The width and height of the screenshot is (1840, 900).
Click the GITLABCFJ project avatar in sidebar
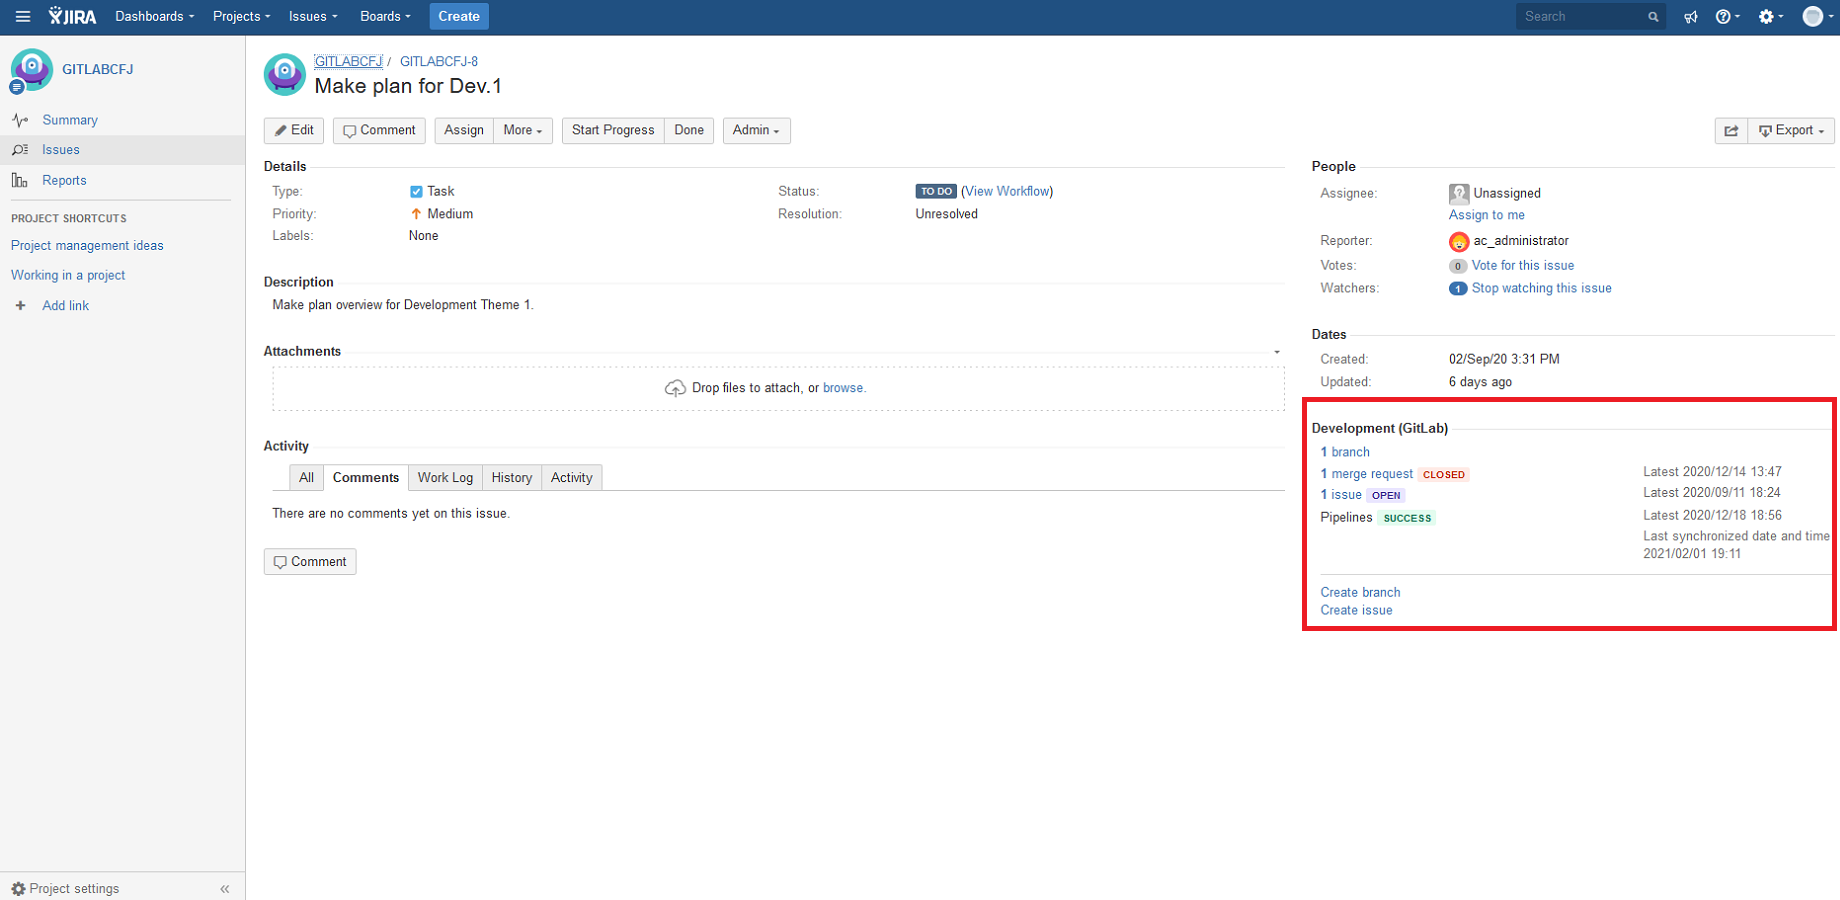click(x=31, y=70)
